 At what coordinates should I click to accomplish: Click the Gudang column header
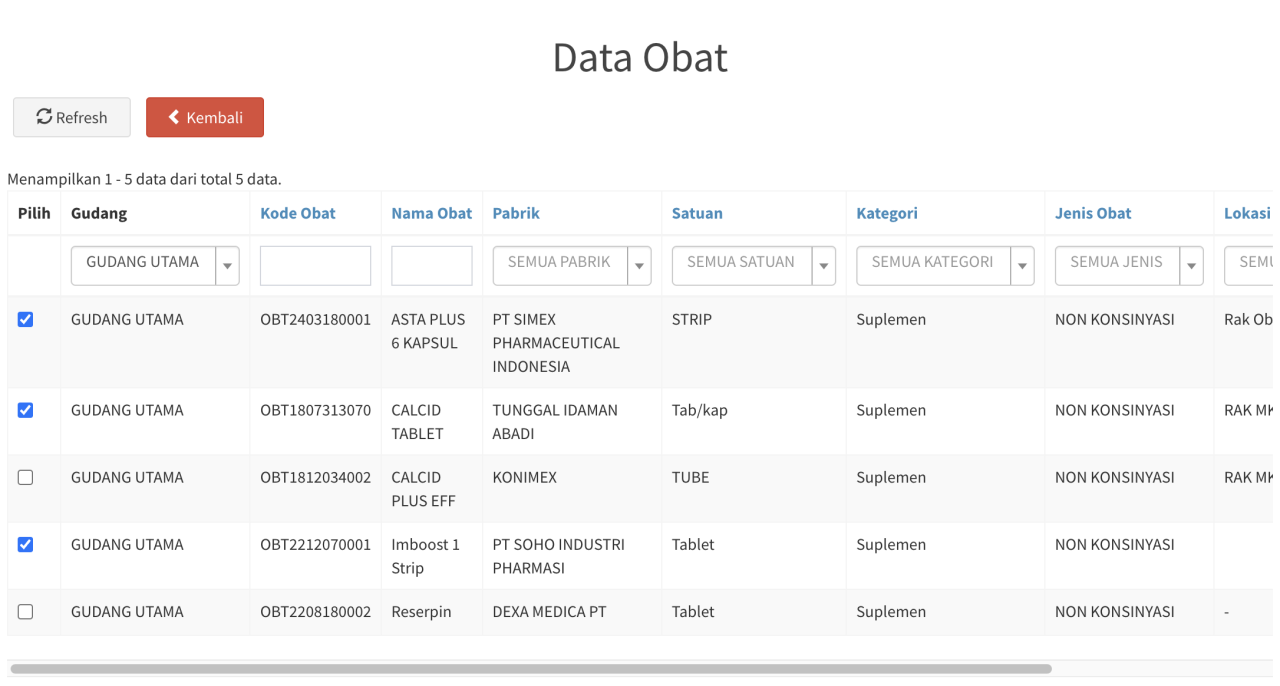pyautogui.click(x=99, y=213)
